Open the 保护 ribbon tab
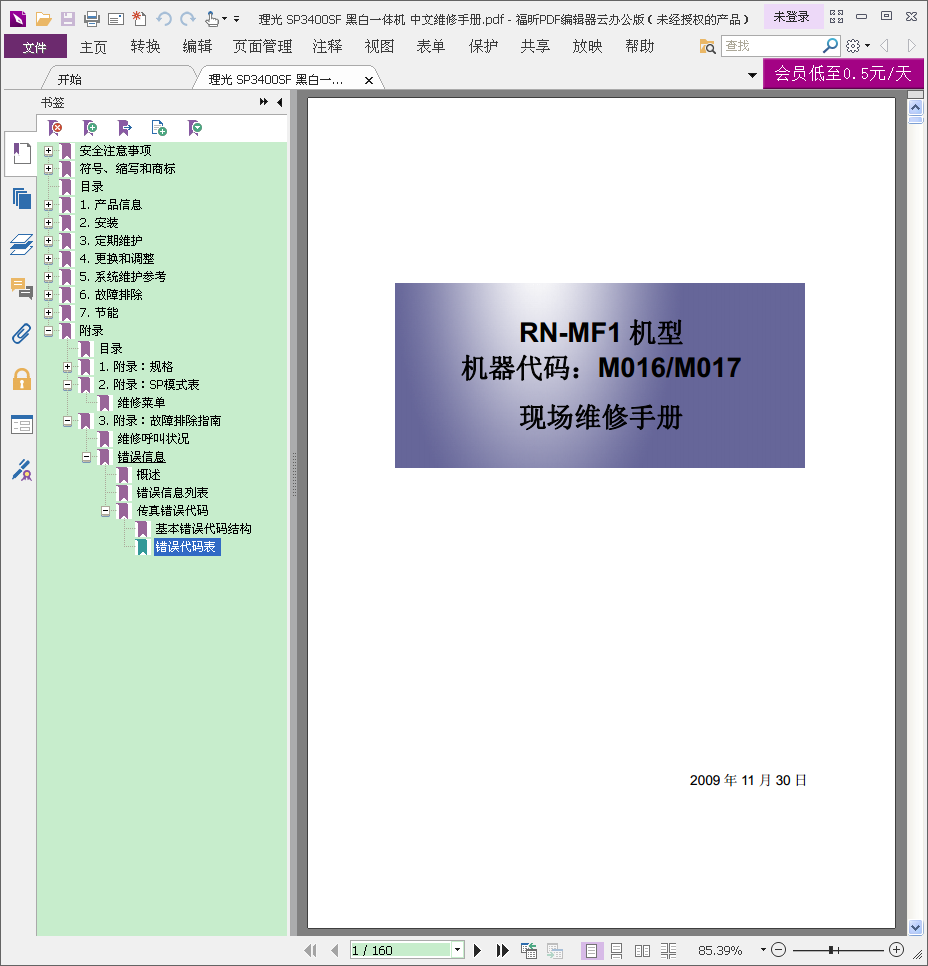Screen dimensions: 928x966 tap(483, 47)
